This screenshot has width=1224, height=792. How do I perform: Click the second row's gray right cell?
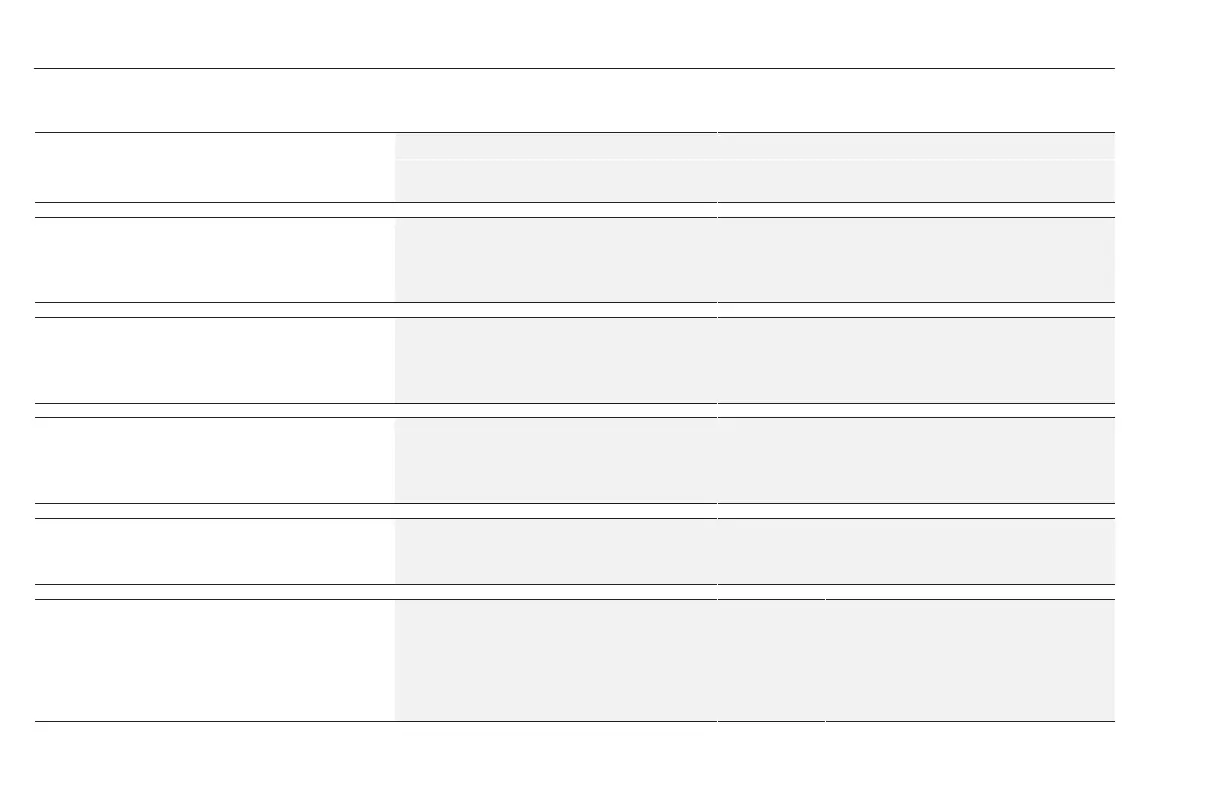(x=916, y=260)
